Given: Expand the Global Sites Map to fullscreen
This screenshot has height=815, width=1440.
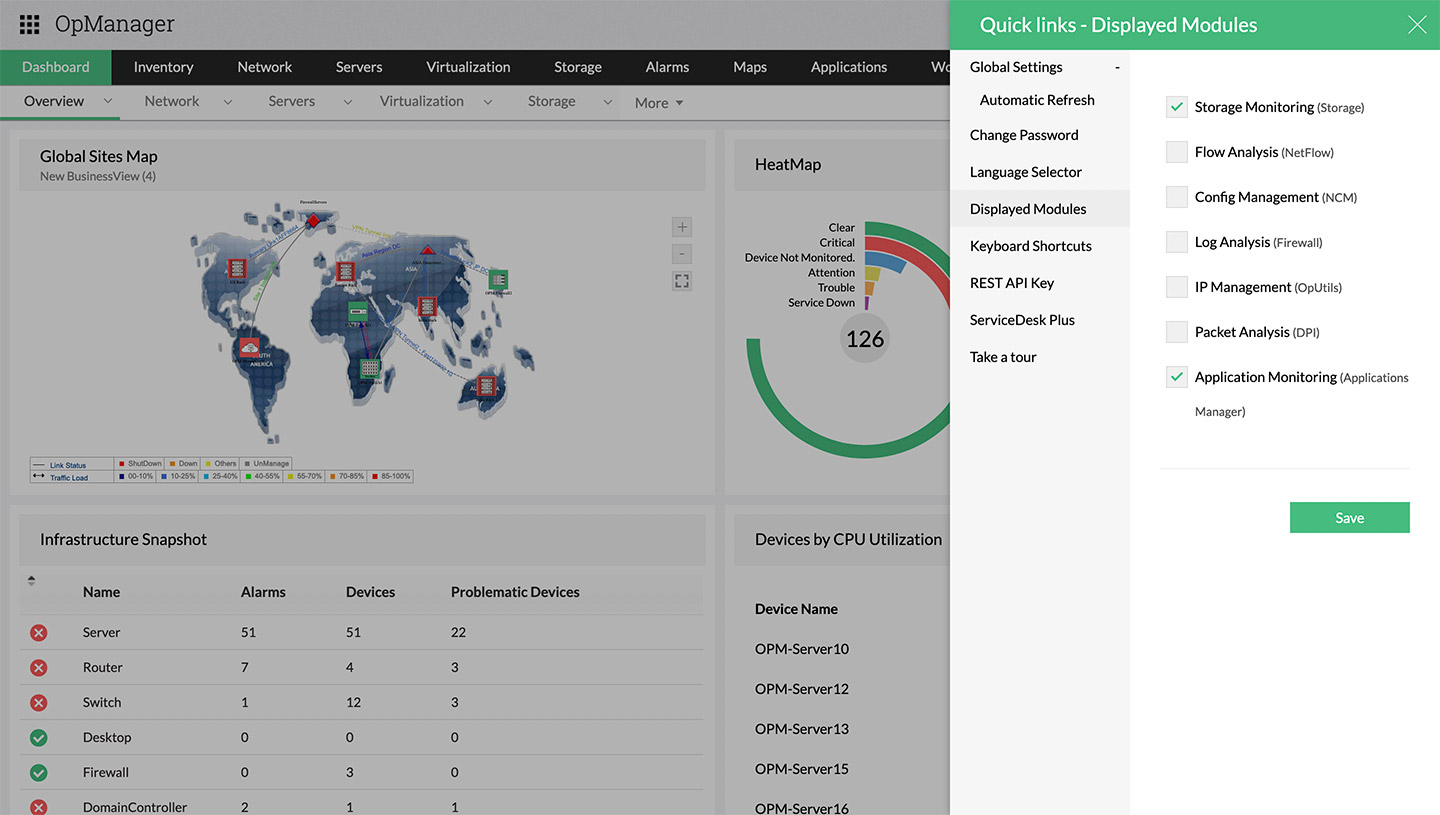Looking at the screenshot, I should (682, 281).
